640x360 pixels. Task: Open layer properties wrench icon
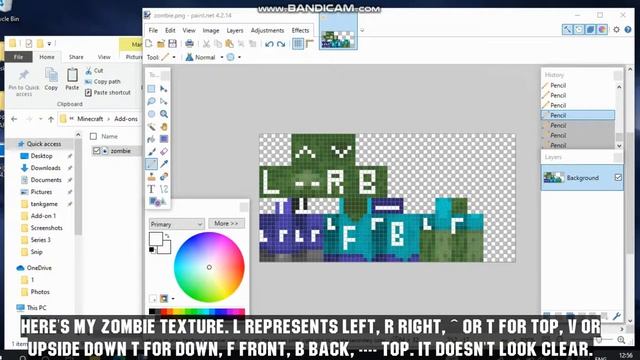(617, 316)
